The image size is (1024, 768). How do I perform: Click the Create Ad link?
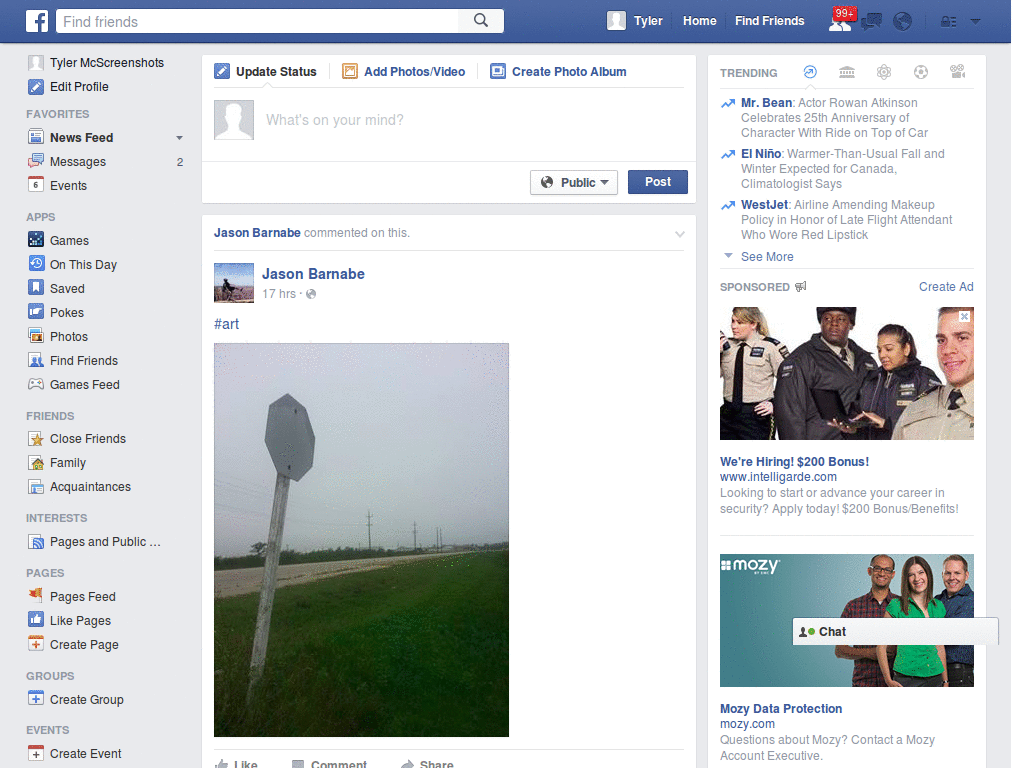coord(946,287)
